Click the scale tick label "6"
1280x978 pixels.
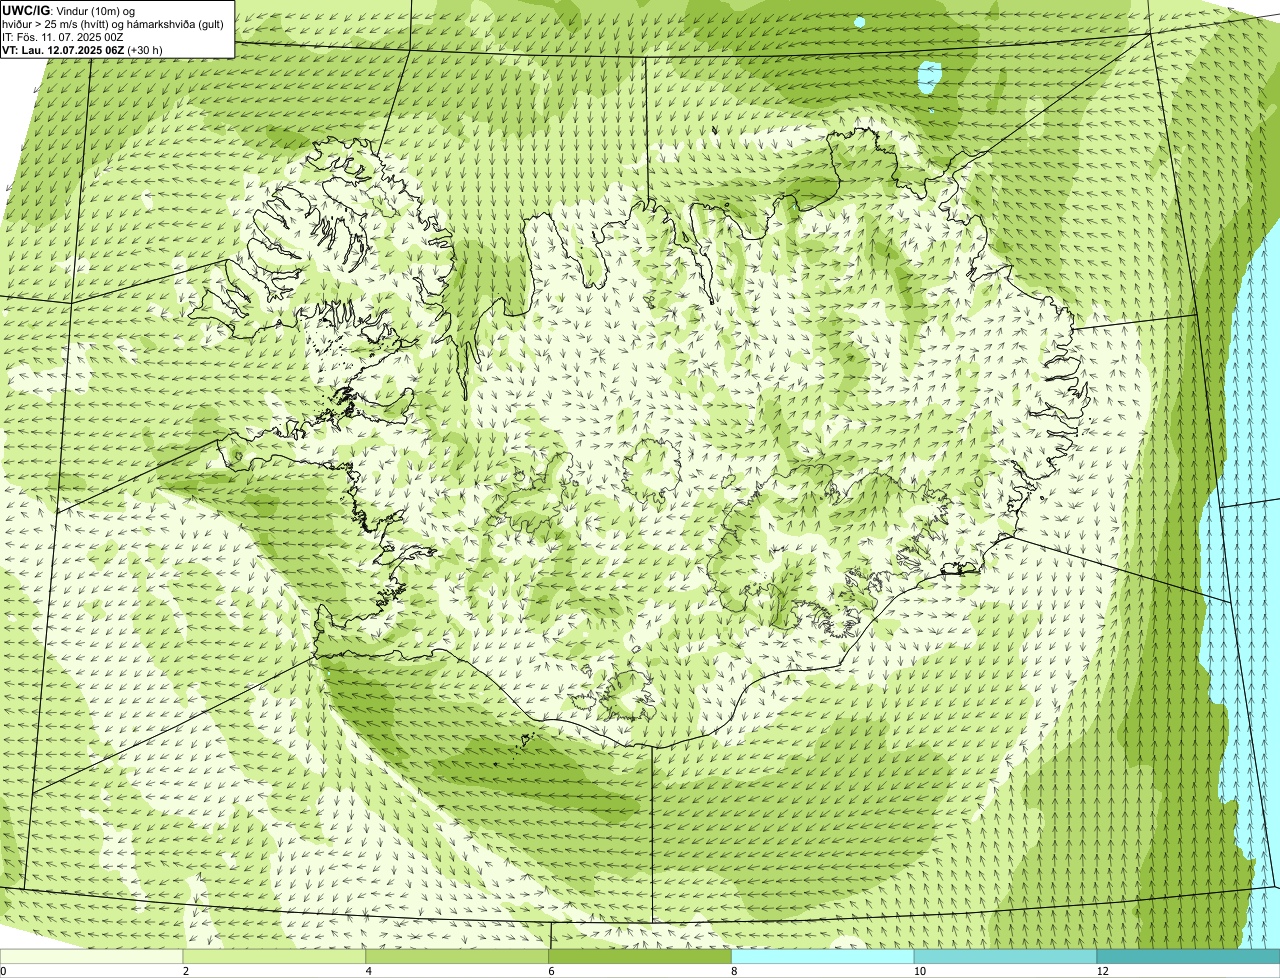[x=551, y=971]
